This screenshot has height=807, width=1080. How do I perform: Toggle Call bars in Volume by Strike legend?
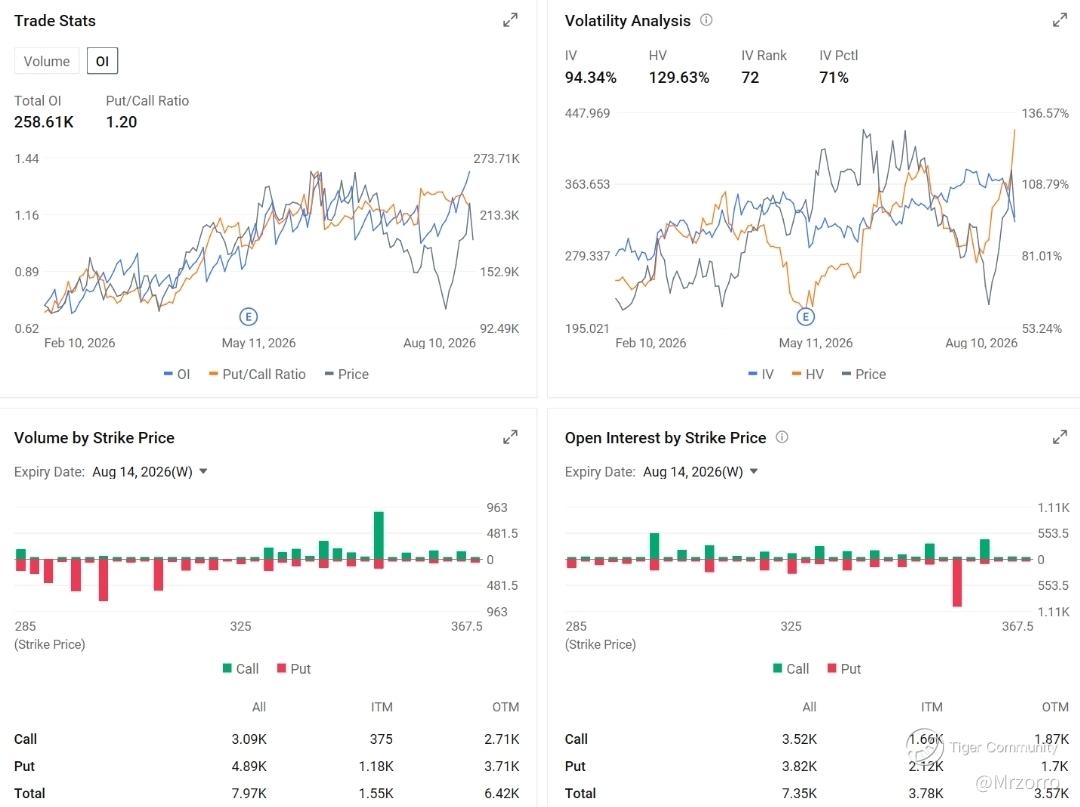[240, 669]
